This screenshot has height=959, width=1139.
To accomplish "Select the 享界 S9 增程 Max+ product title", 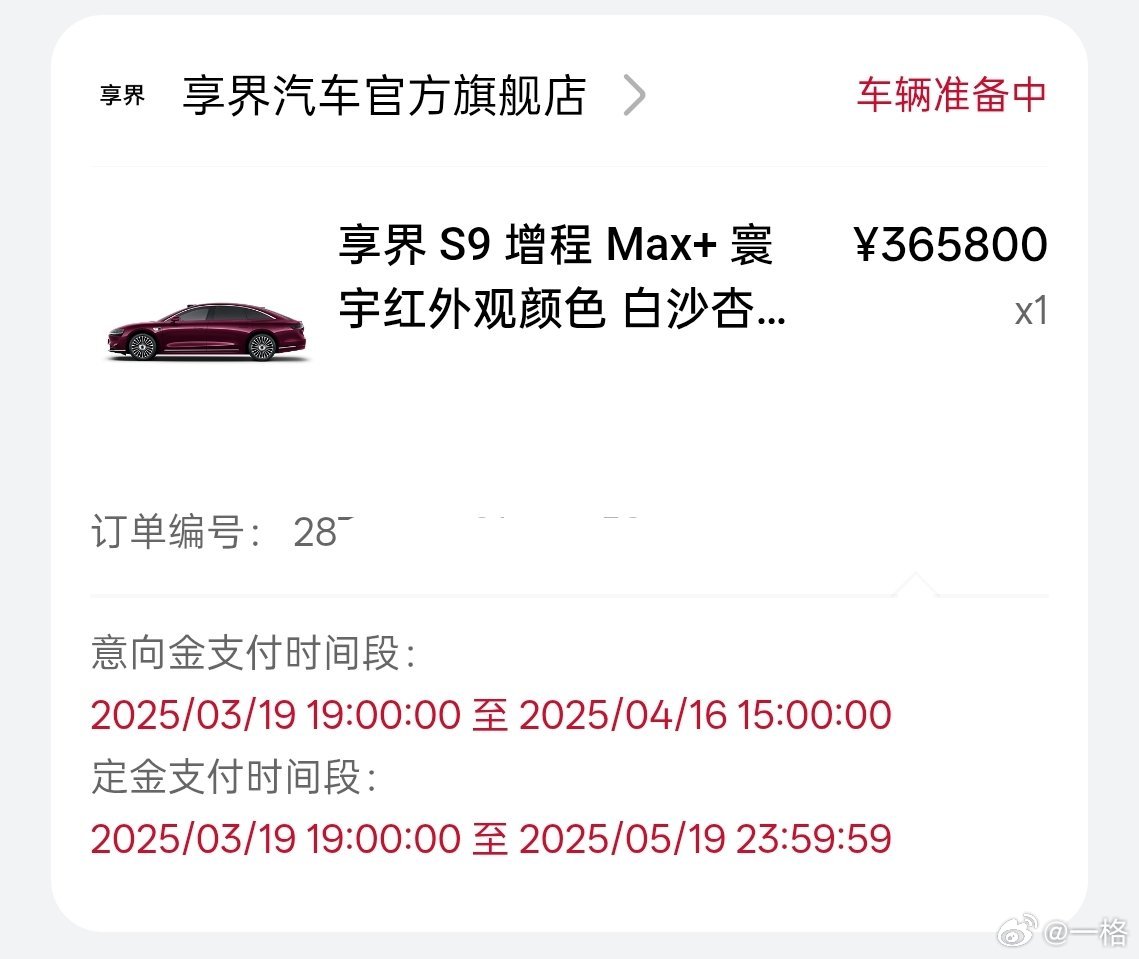I will point(556,244).
